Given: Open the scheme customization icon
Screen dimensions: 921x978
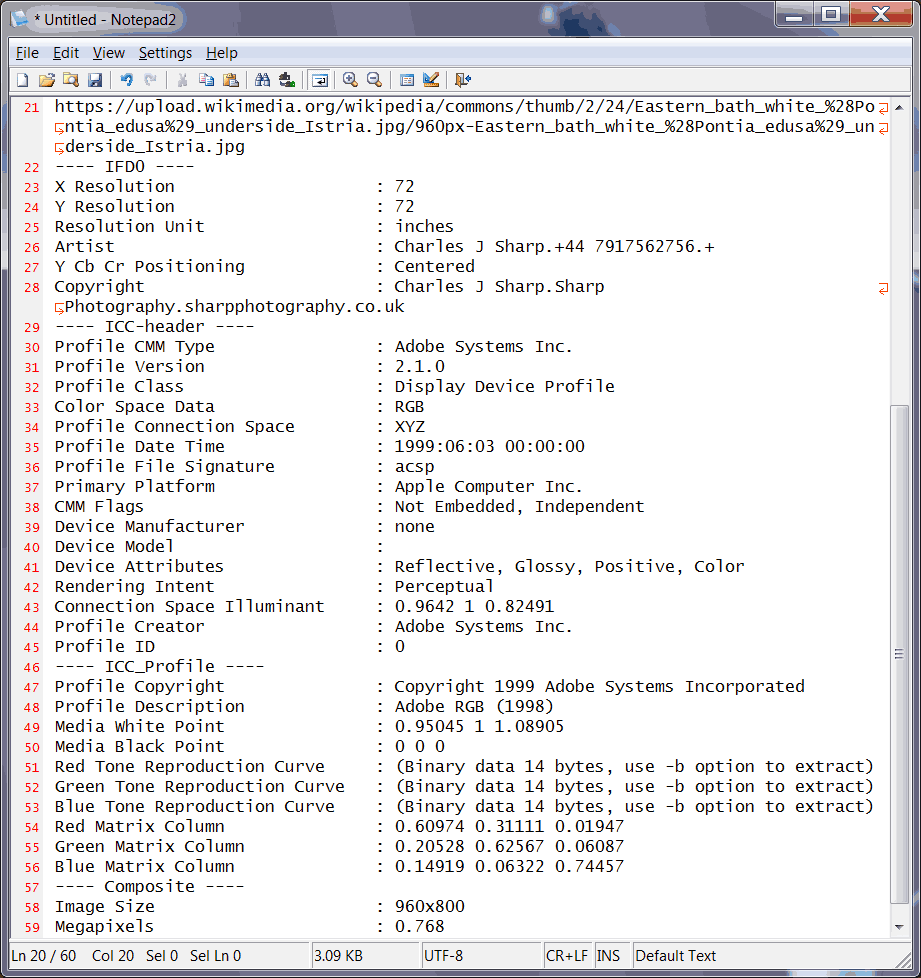Looking at the screenshot, I should [x=431, y=80].
